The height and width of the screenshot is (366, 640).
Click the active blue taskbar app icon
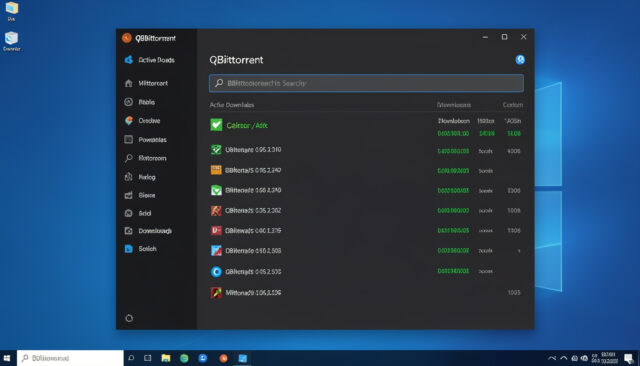point(242,358)
